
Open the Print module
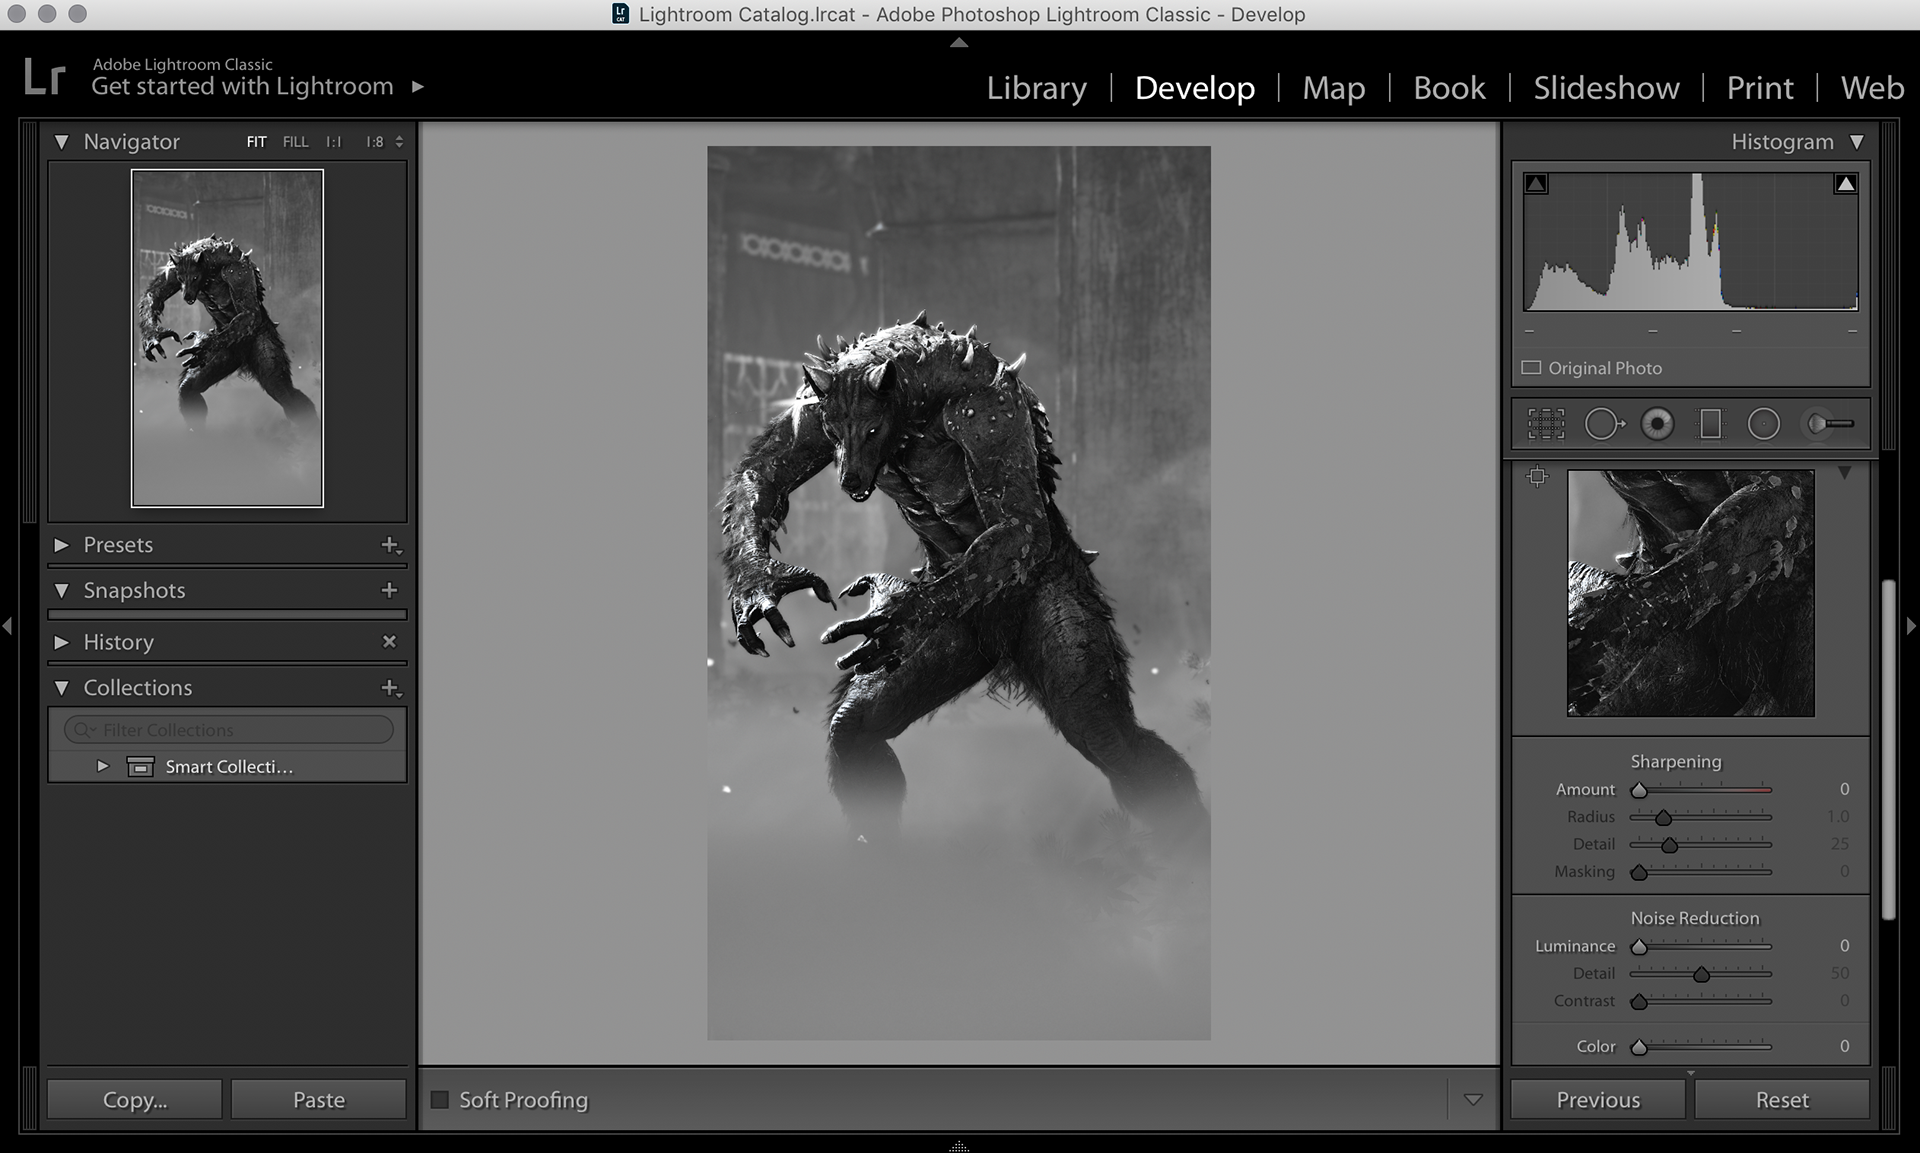[x=1760, y=88]
